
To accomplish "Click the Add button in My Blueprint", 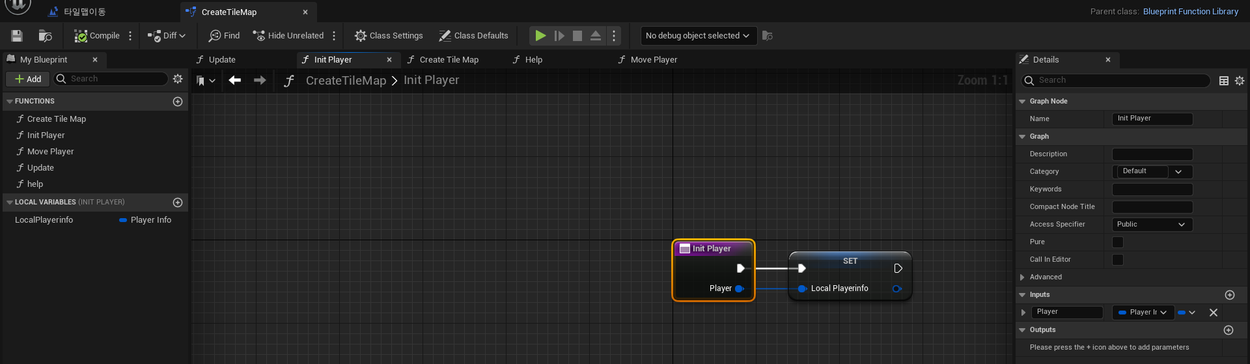I will point(28,79).
